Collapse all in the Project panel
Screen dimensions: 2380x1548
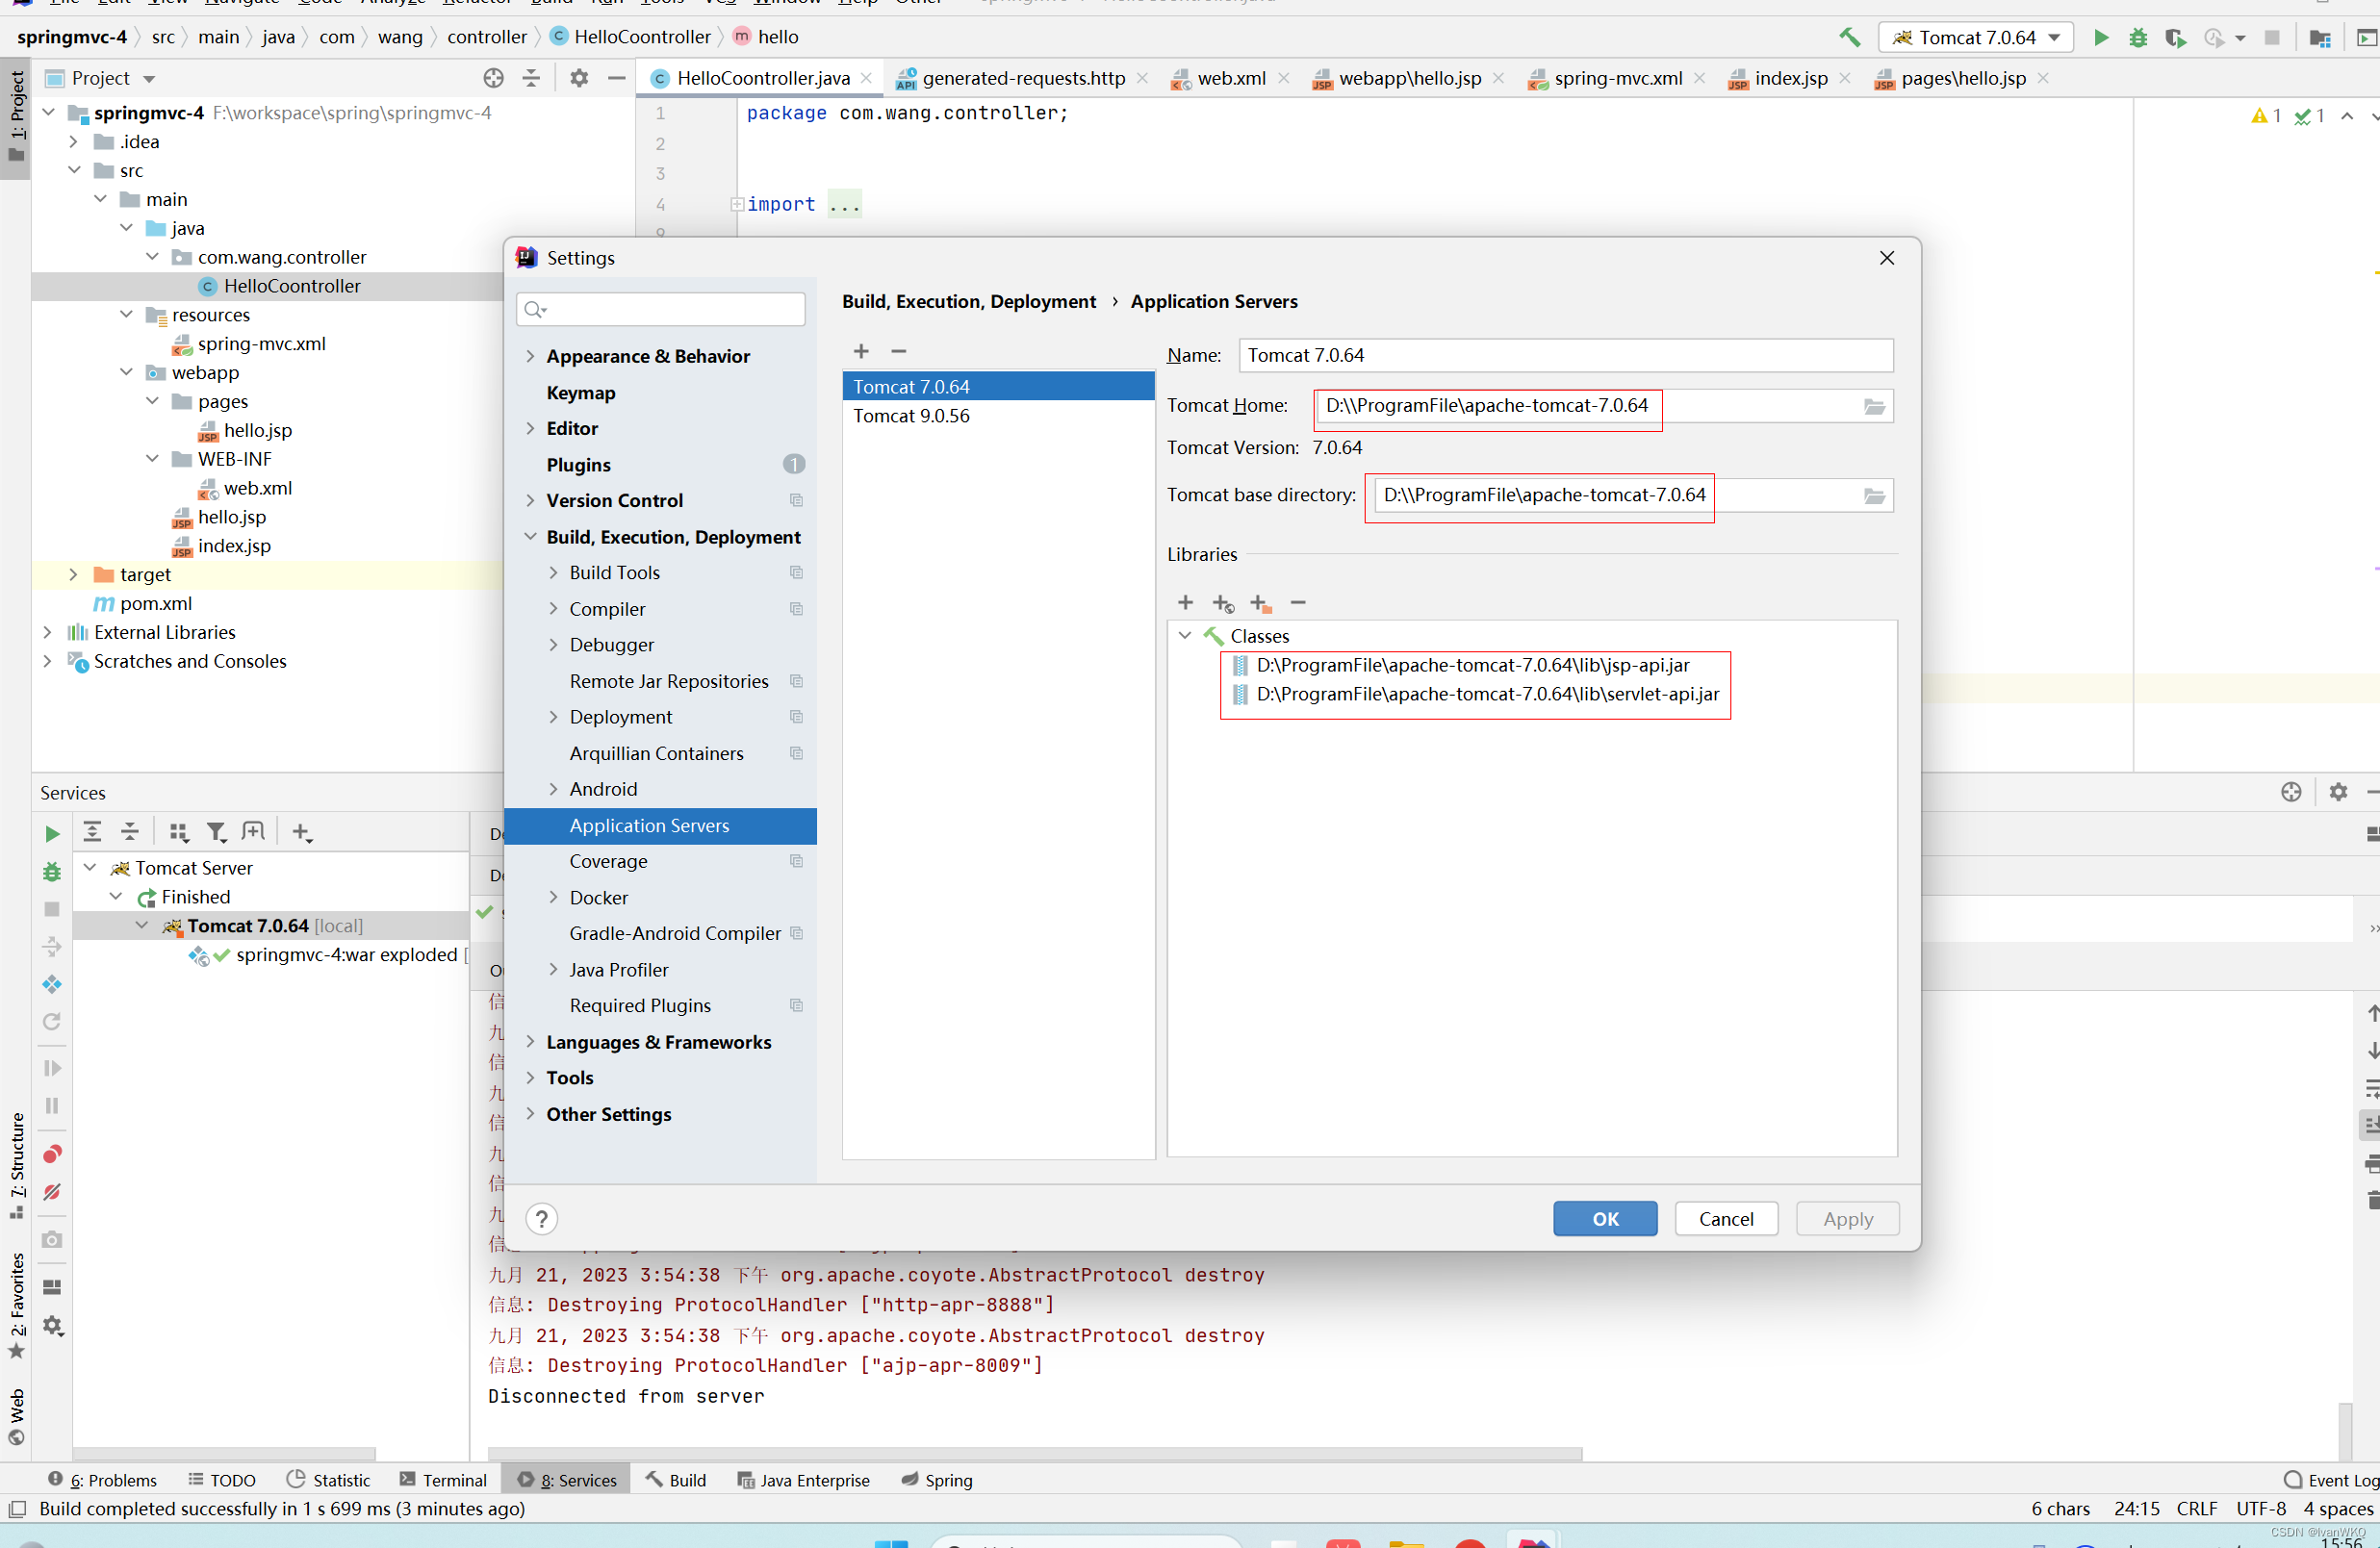(531, 78)
